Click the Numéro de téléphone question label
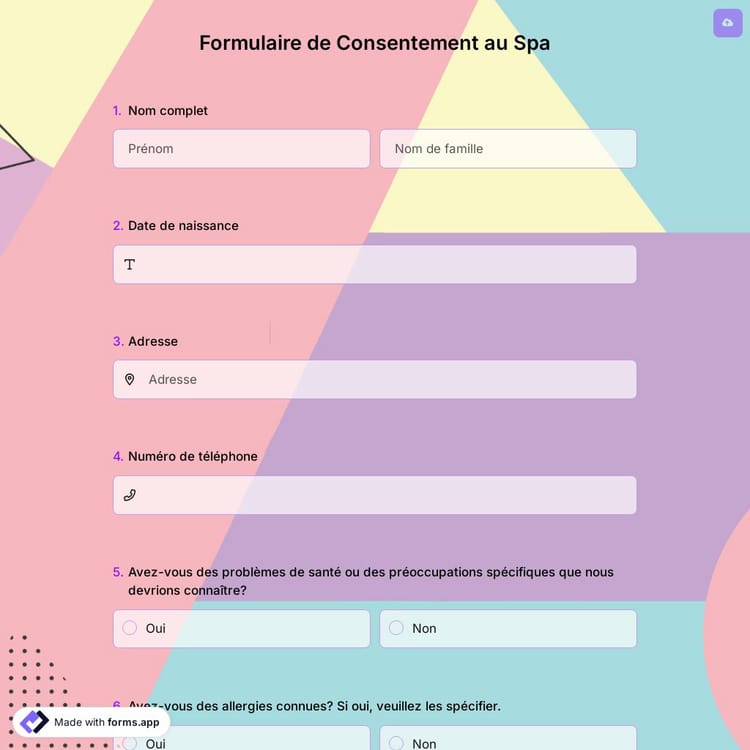Screen dimensions: 750x750 (193, 456)
